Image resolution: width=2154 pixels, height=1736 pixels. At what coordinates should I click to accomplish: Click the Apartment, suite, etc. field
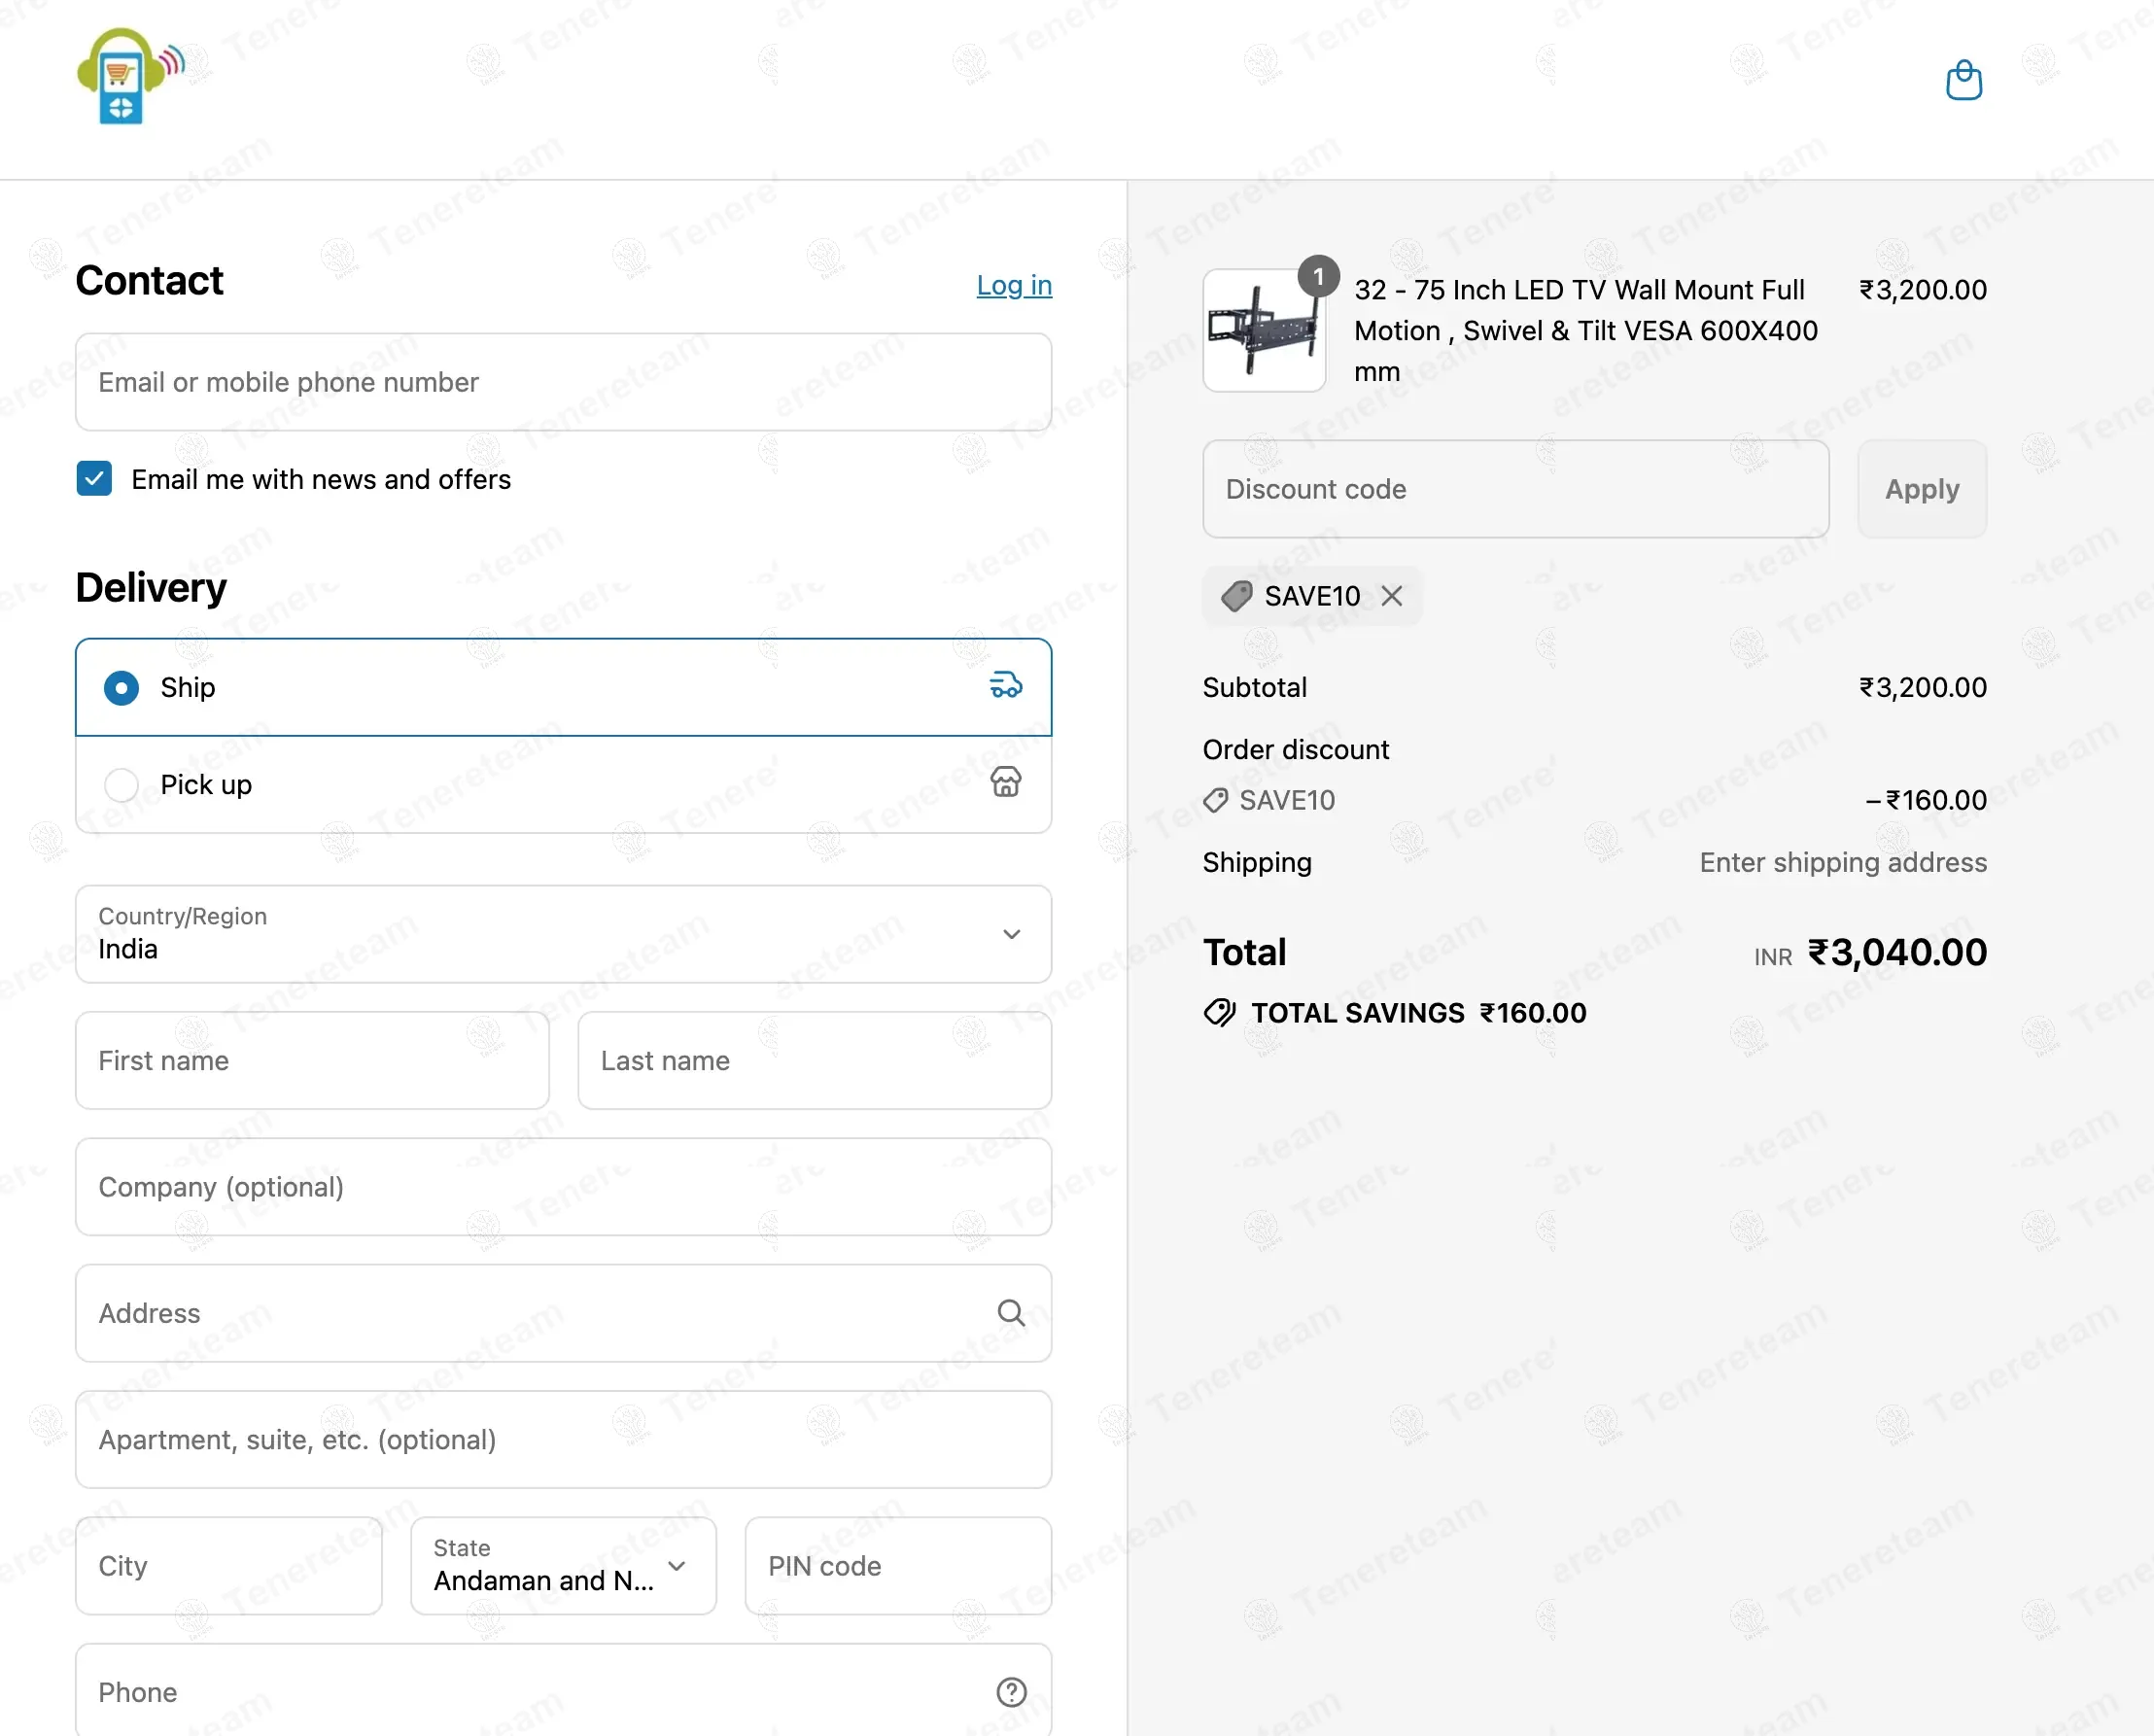point(563,1439)
